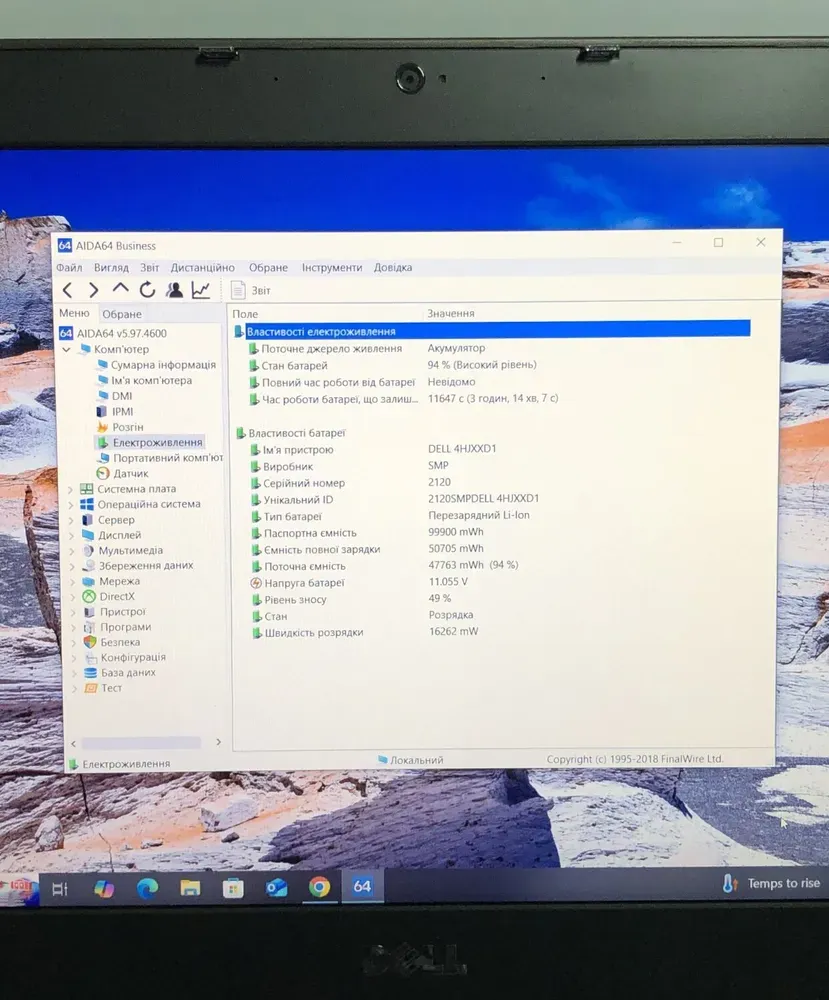Switch to the Обране tab
The image size is (829, 1000).
click(122, 314)
